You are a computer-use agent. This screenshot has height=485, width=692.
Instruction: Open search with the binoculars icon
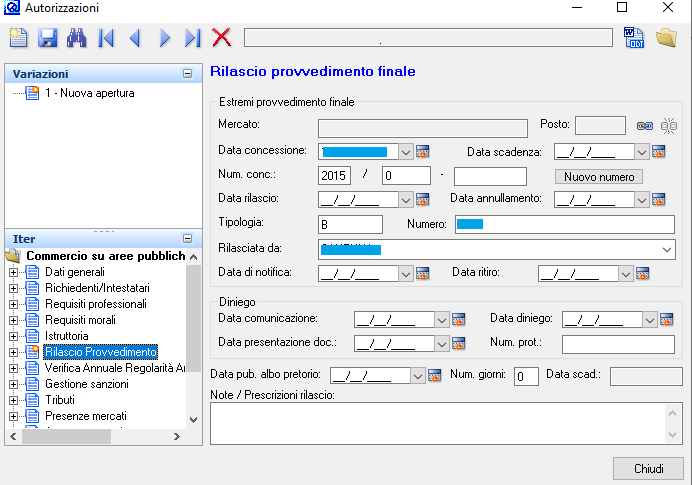click(76, 38)
